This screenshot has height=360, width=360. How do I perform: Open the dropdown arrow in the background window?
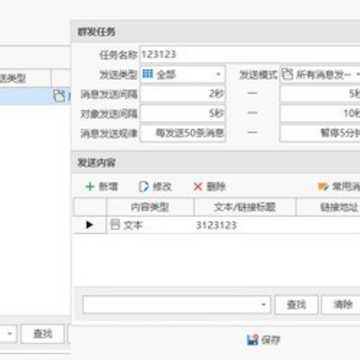point(10,334)
